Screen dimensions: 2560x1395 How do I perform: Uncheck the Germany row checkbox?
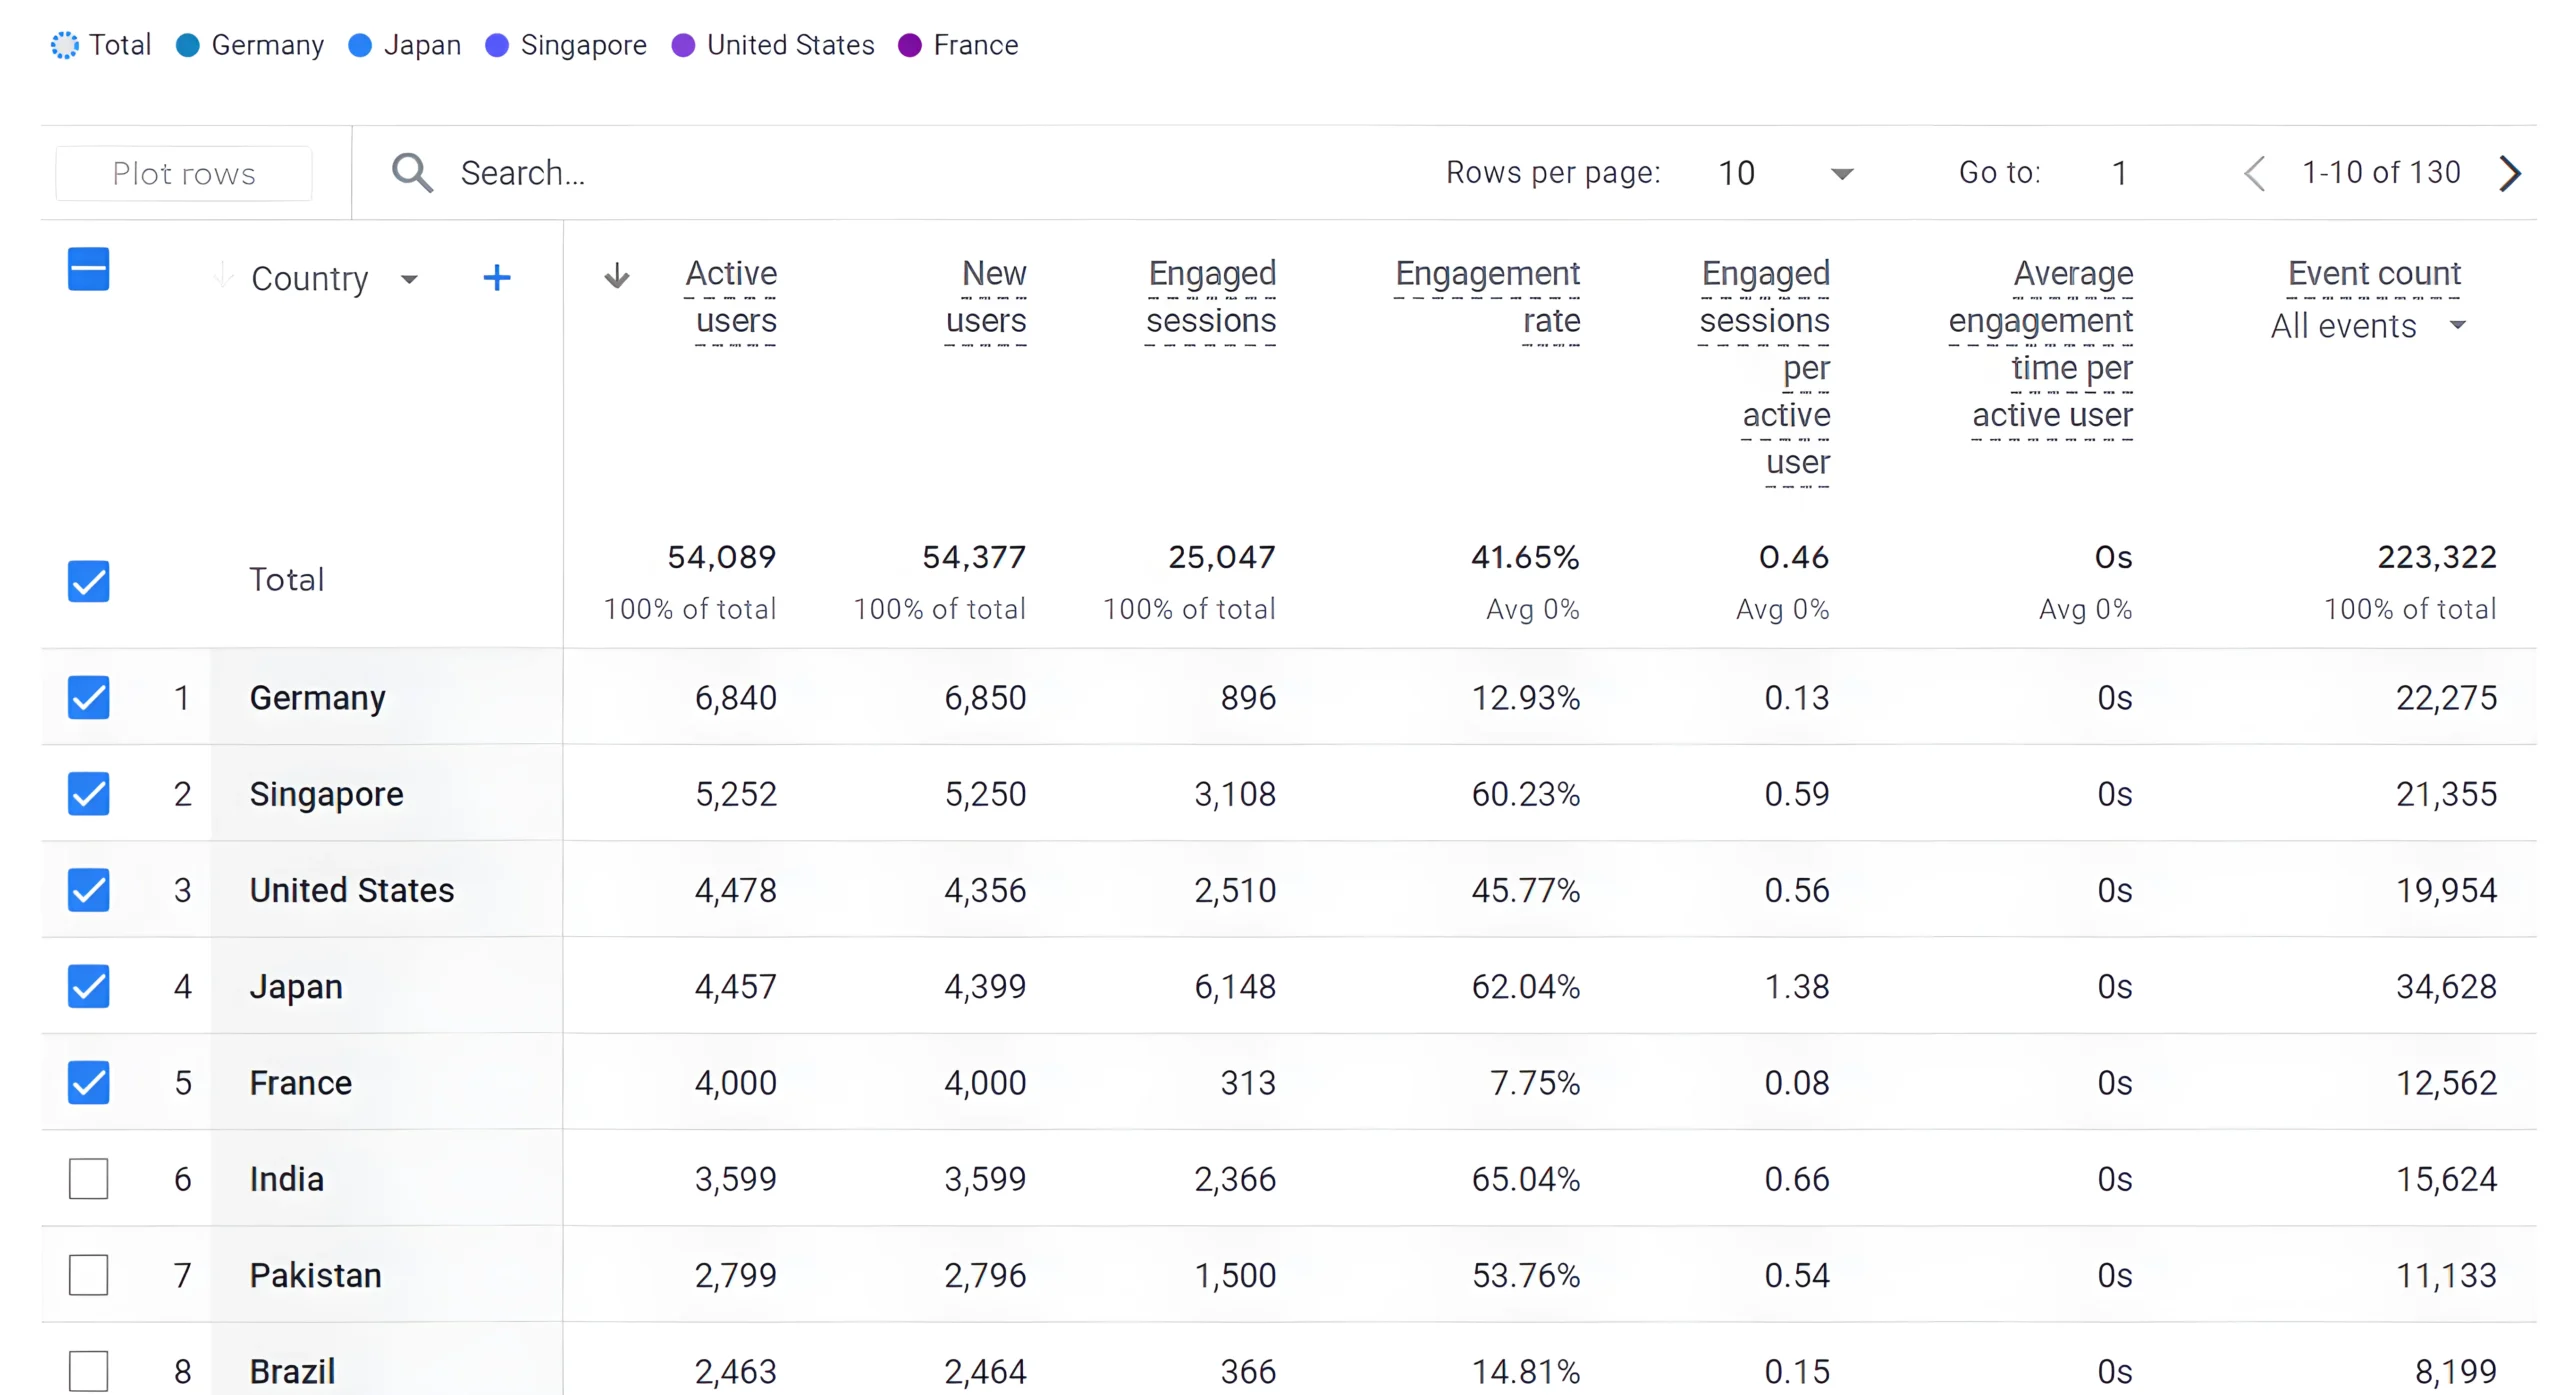pyautogui.click(x=88, y=697)
